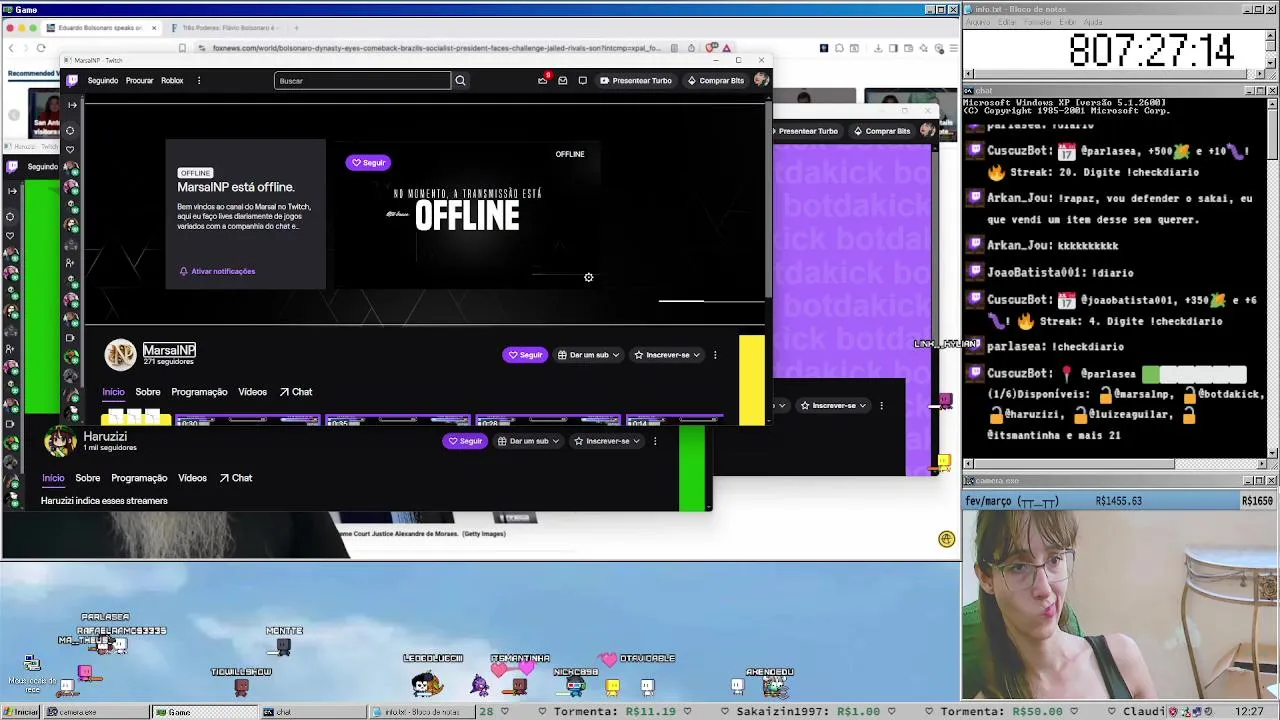Switch to info.txt Bloco de notas taskbar item
Viewport: 1280px width, 720px height.
tap(421, 712)
